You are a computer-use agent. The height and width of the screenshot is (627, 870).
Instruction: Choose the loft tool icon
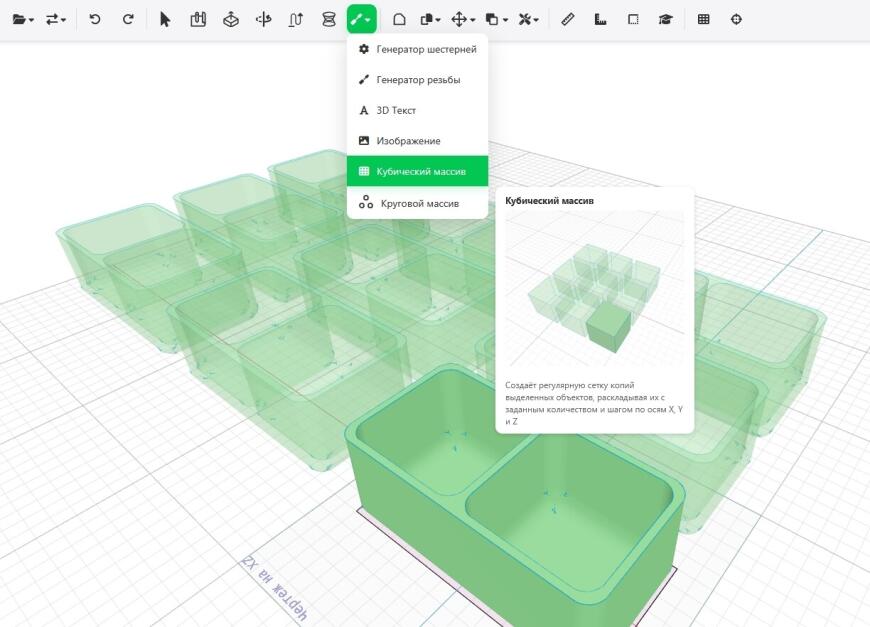point(329,19)
